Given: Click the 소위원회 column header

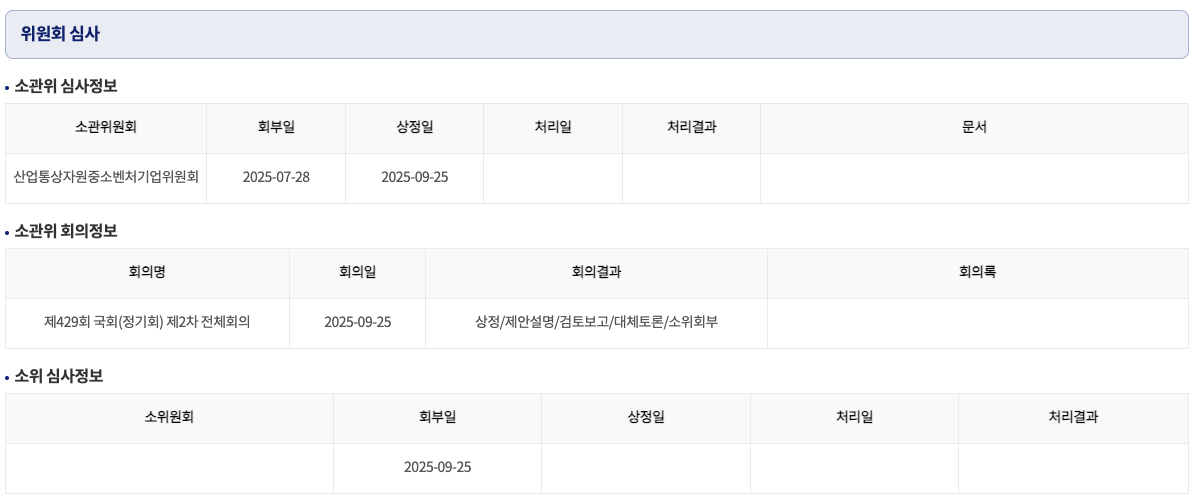Looking at the screenshot, I should [169, 418].
